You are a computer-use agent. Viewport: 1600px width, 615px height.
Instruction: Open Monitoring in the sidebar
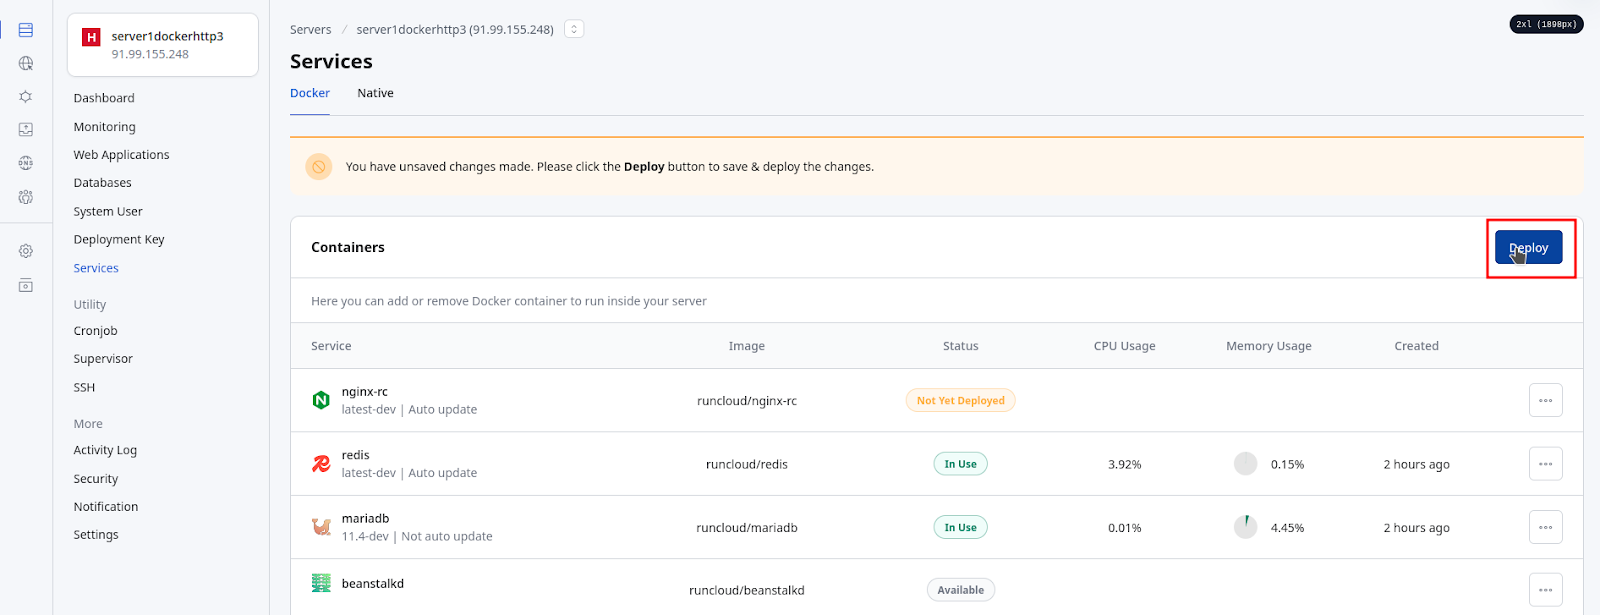(x=104, y=127)
